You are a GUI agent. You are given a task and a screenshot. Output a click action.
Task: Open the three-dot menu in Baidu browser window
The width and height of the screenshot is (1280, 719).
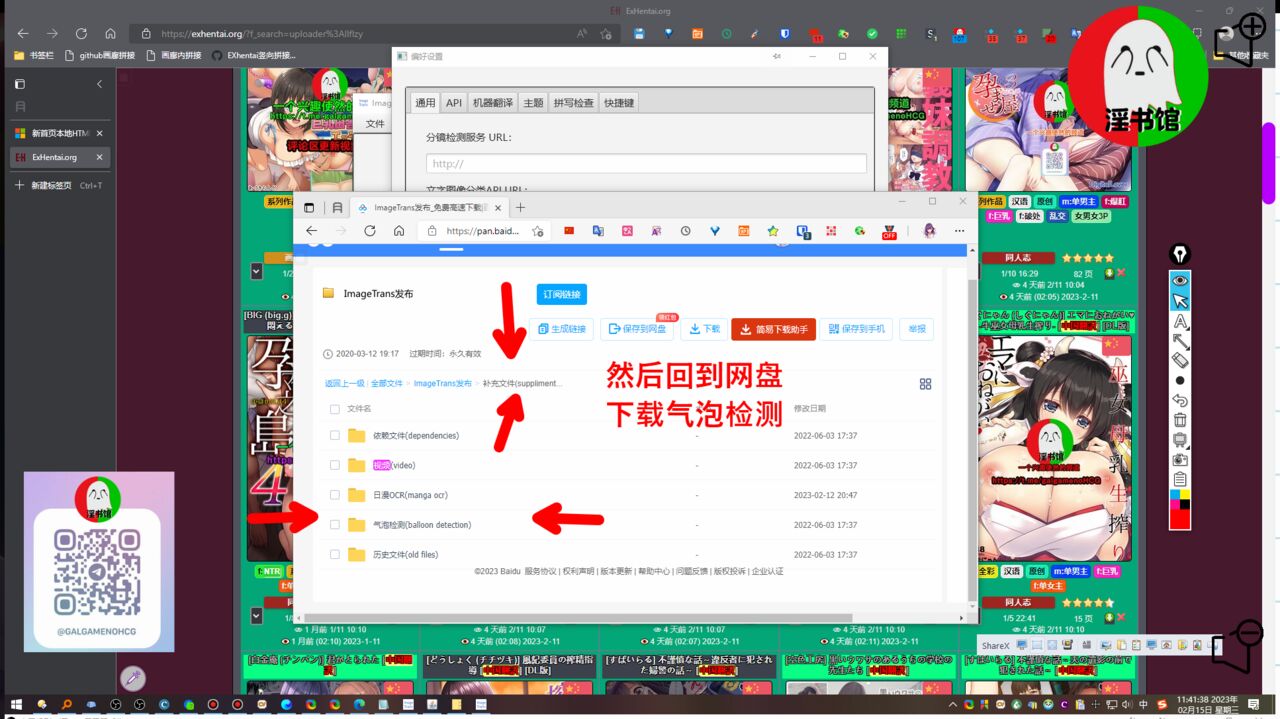(959, 231)
